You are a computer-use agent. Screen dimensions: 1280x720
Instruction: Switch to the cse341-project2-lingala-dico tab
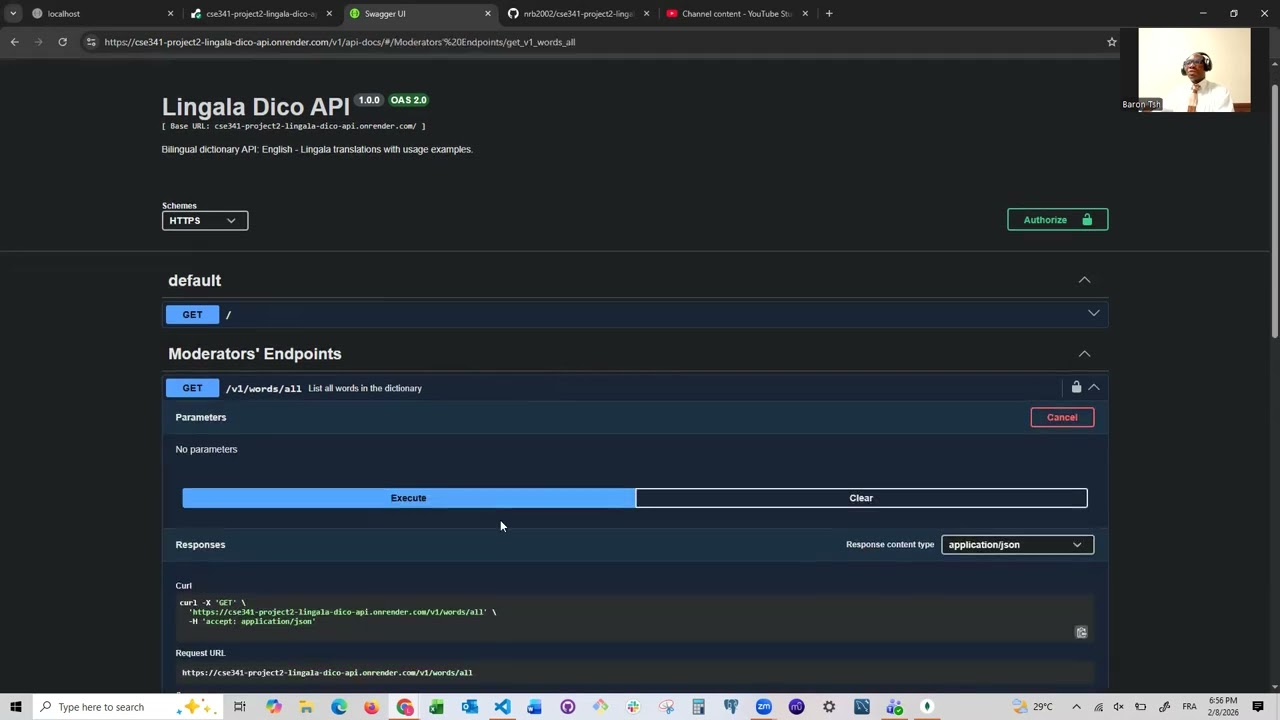[x=263, y=14]
